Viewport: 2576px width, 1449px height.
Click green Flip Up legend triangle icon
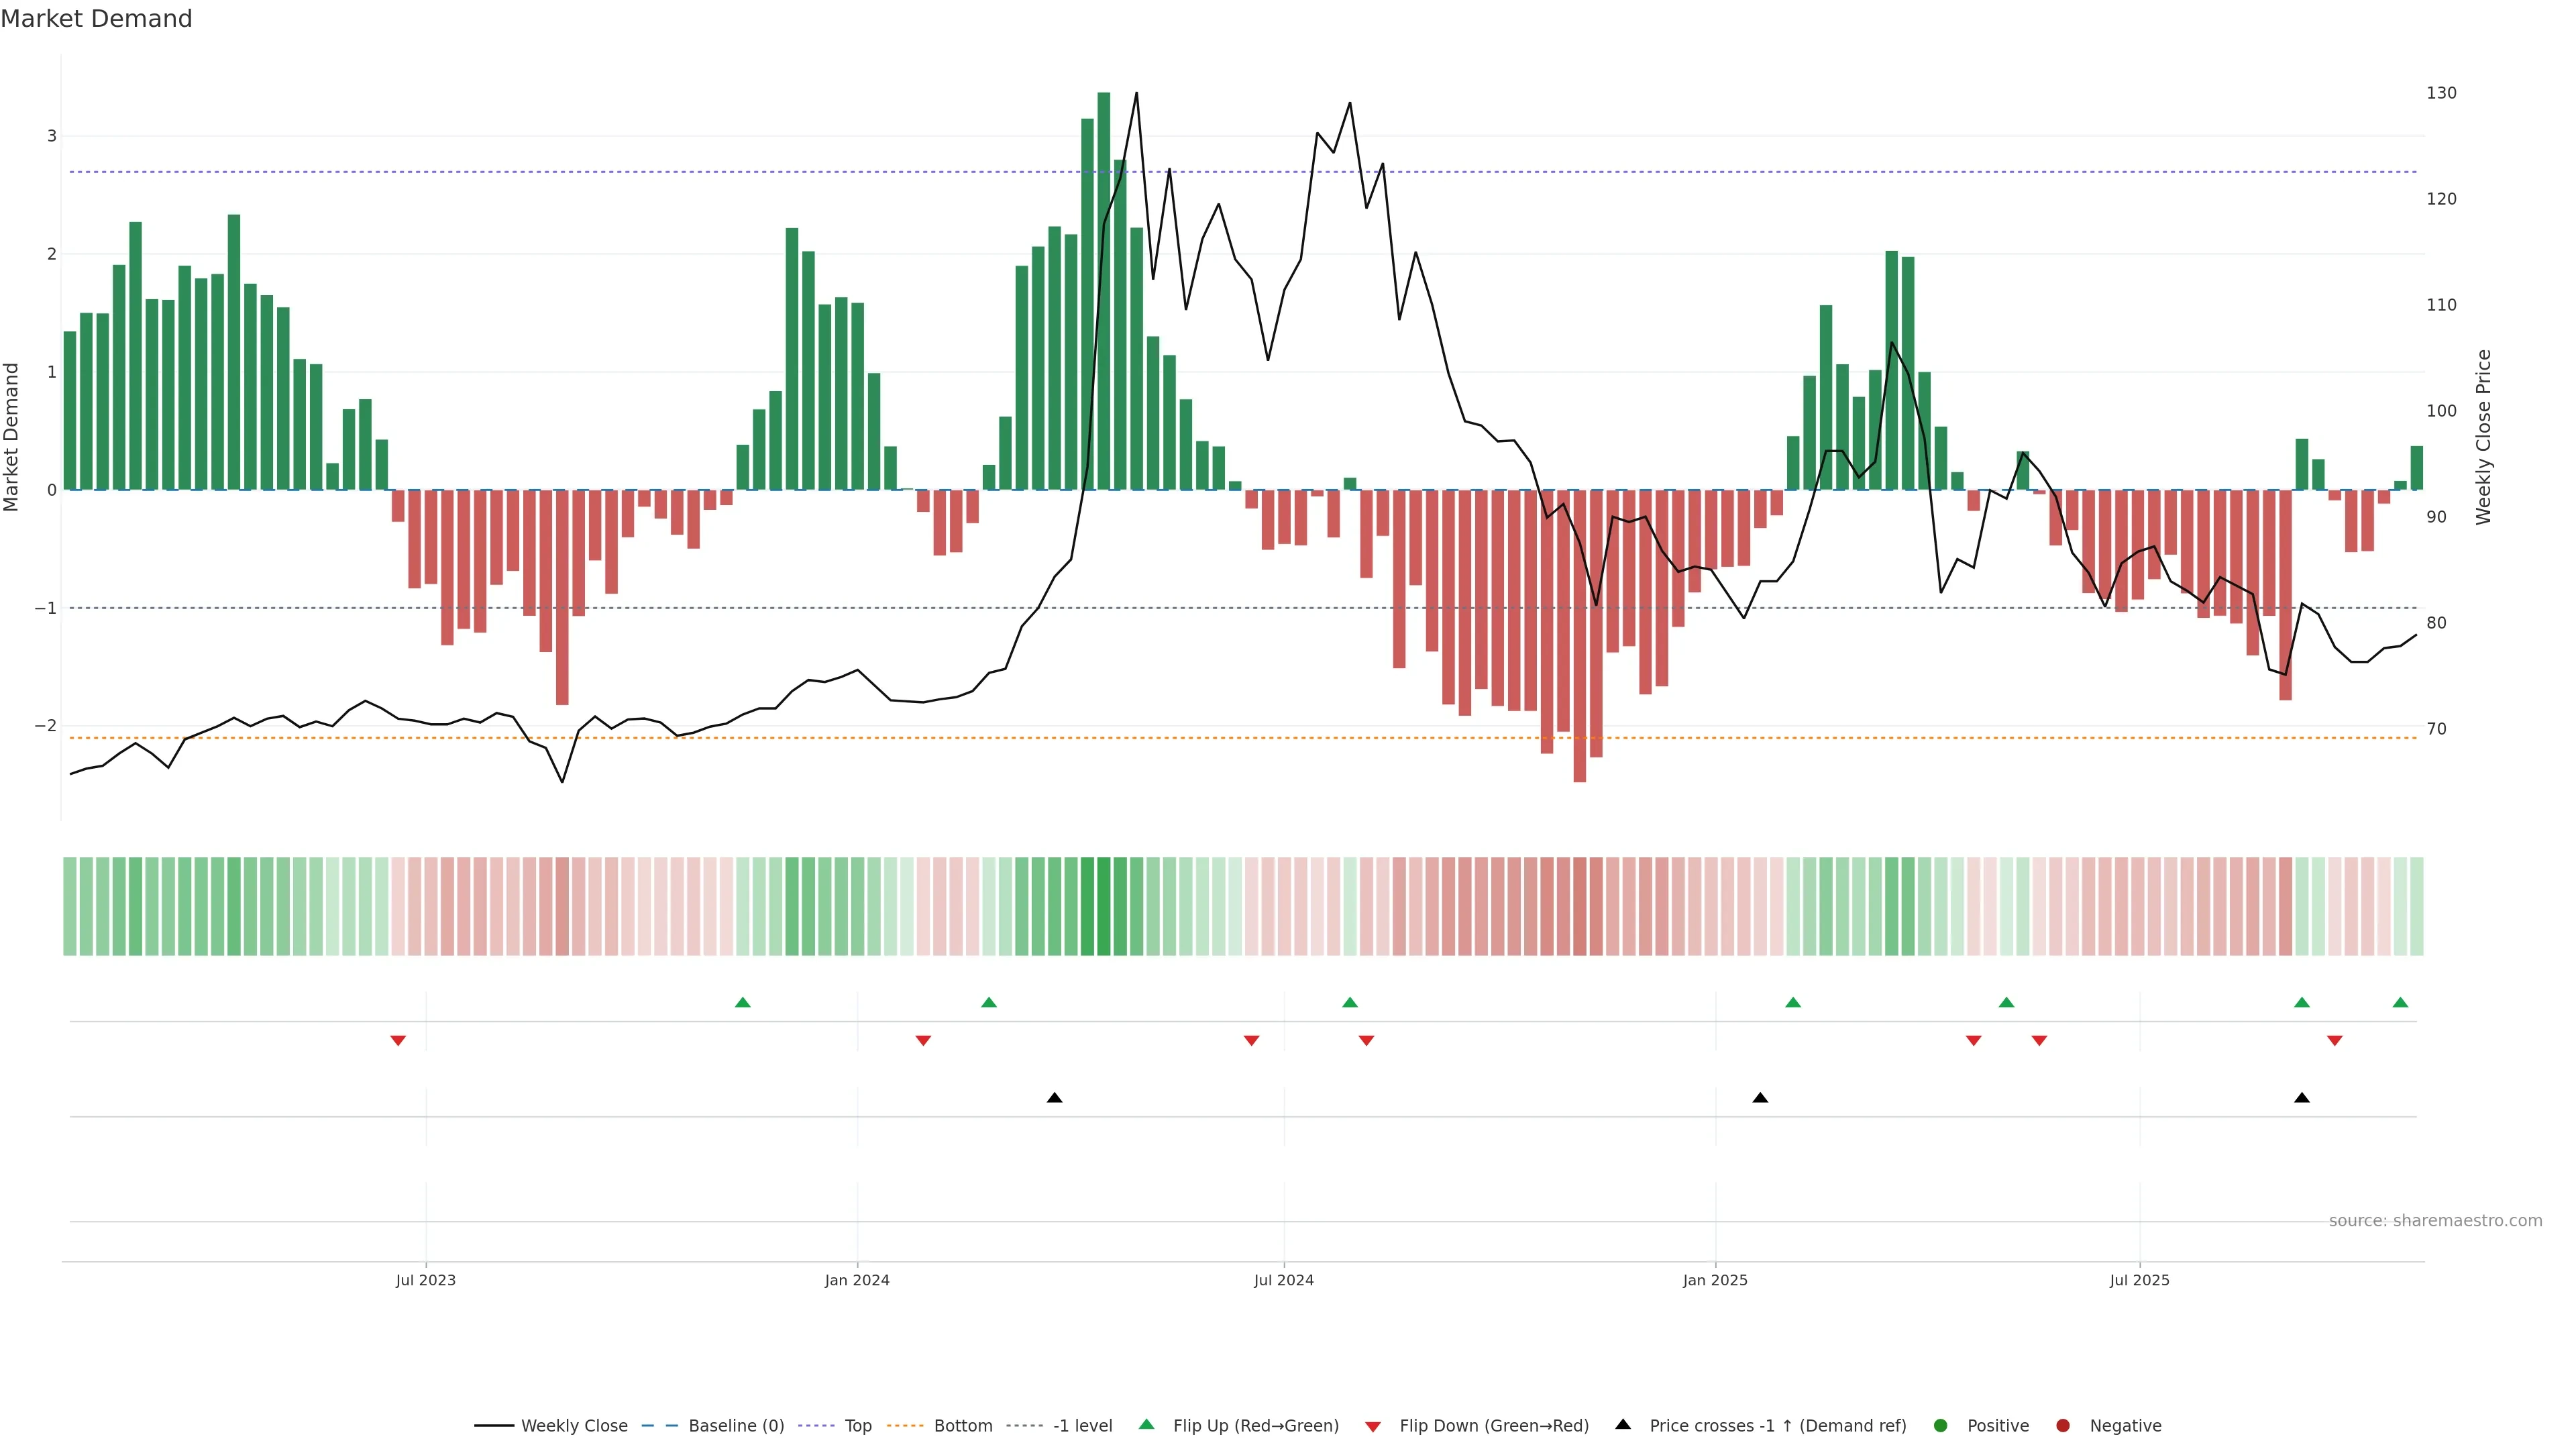[x=1147, y=1424]
